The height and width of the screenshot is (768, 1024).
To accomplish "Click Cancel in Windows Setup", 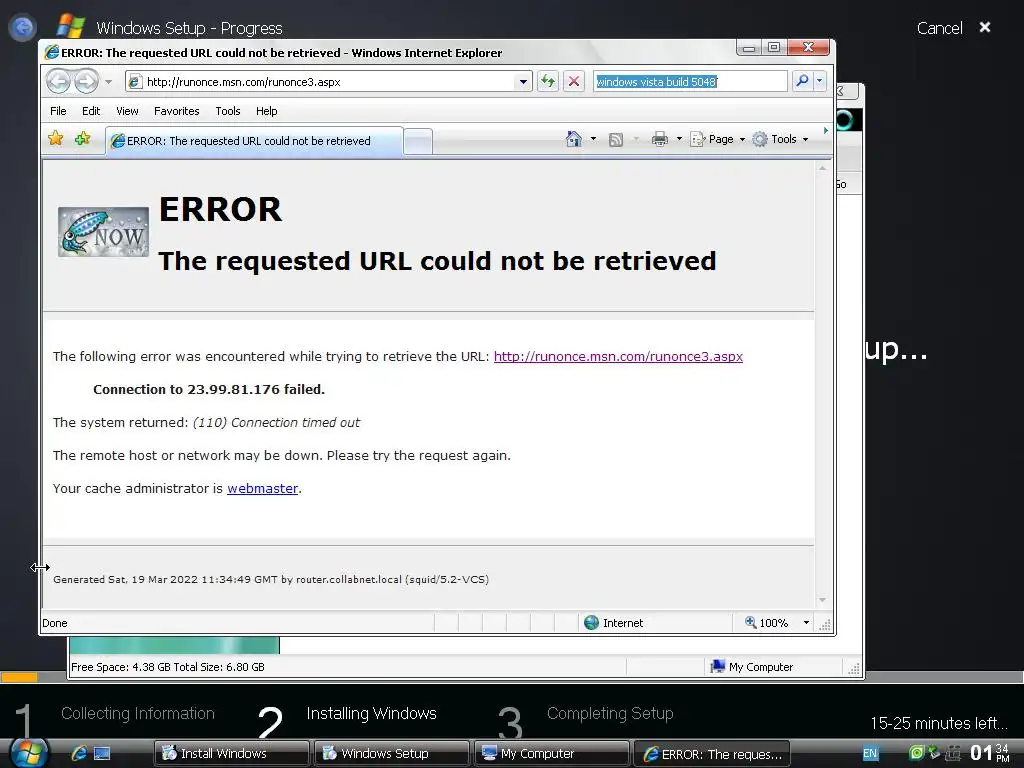I will [x=939, y=28].
